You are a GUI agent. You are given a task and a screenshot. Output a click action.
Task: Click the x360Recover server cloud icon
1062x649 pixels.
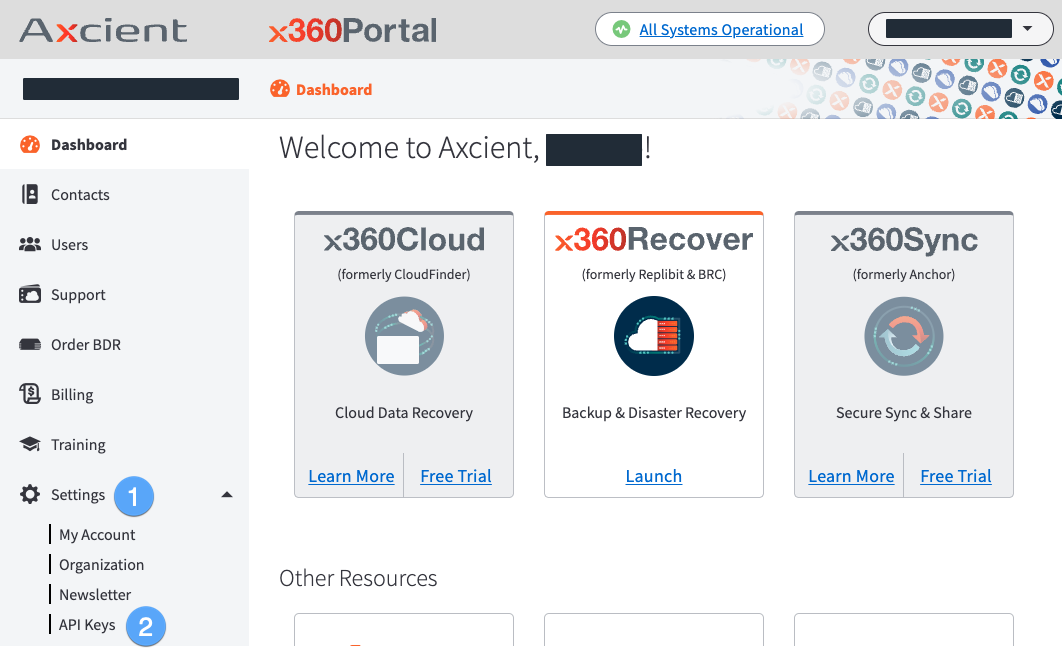coord(654,336)
